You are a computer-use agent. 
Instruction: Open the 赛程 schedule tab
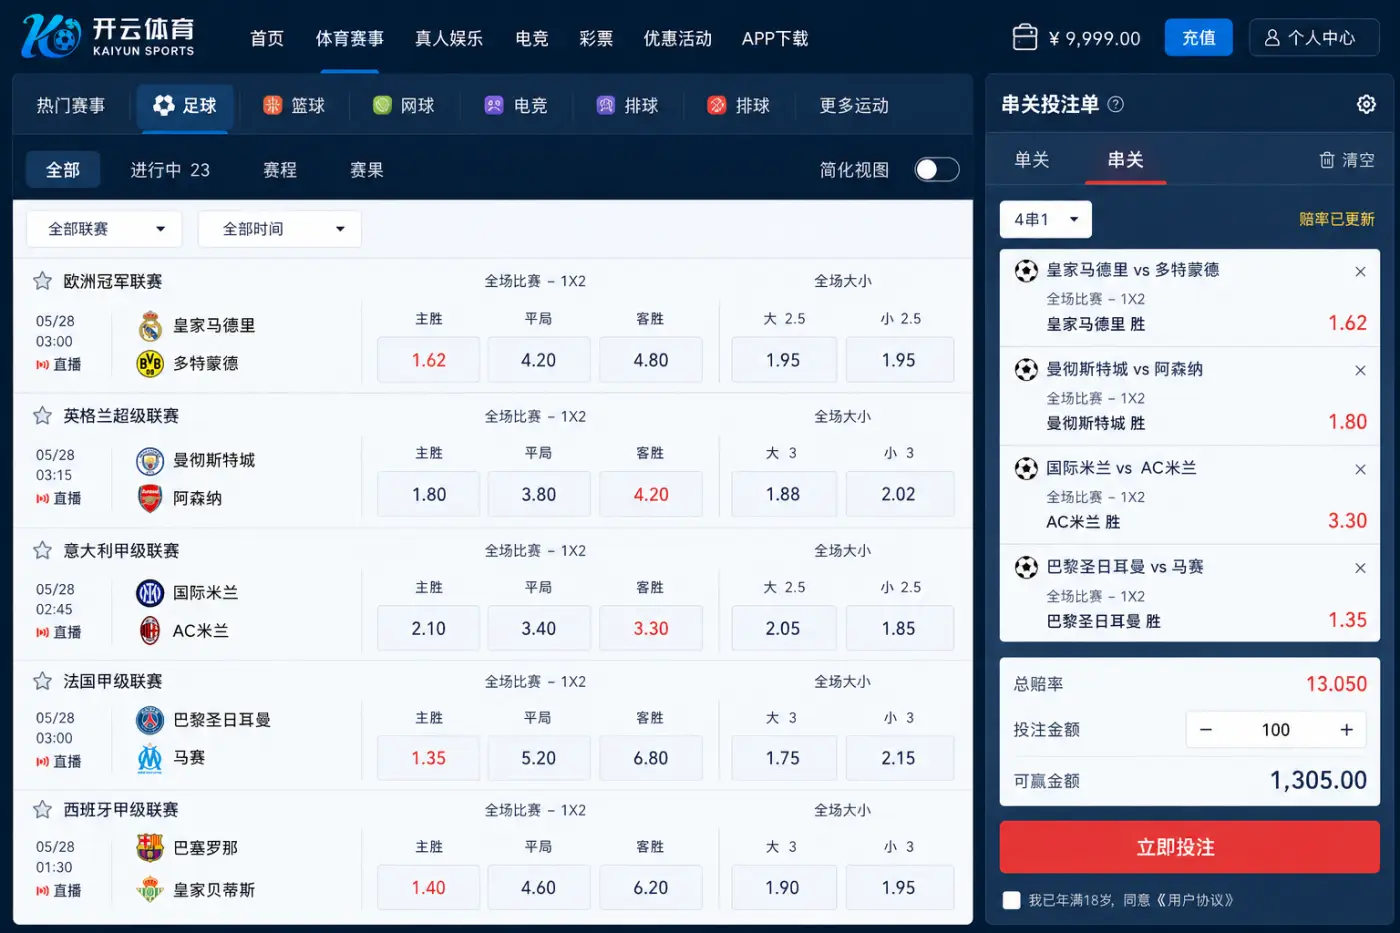tap(280, 170)
